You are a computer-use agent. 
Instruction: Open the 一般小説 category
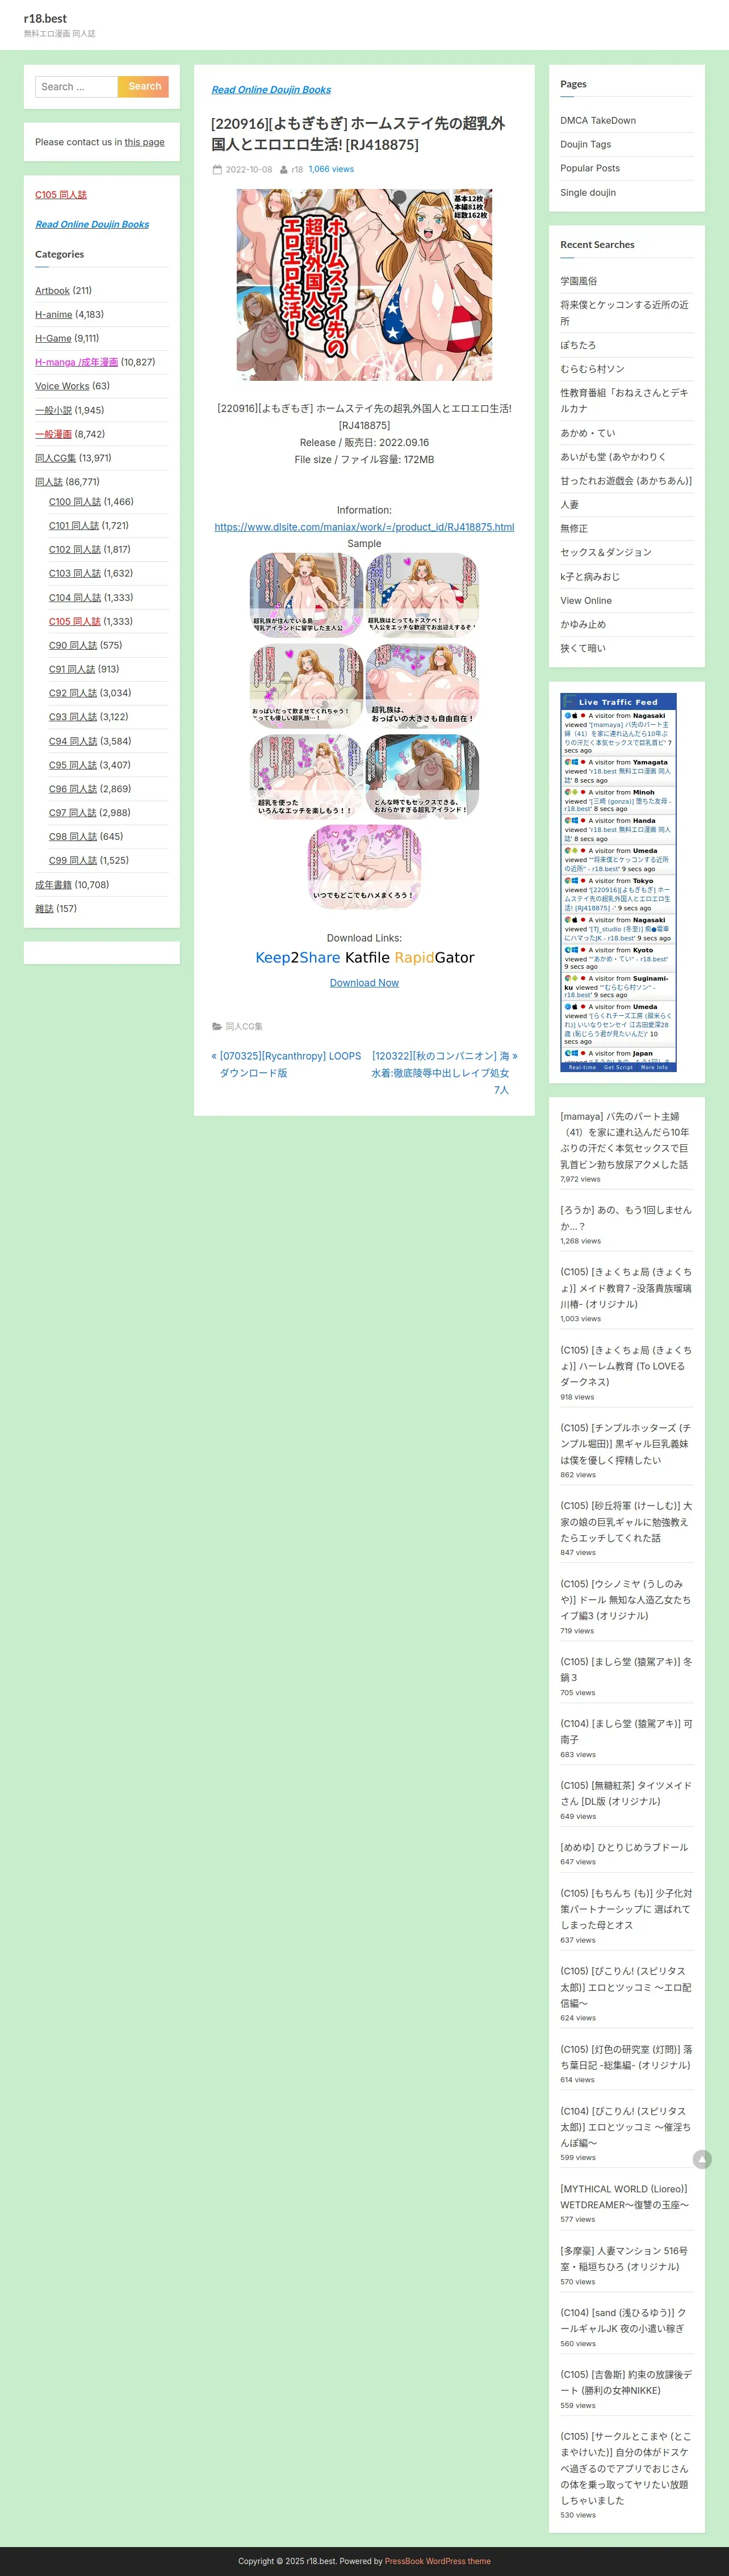click(53, 410)
